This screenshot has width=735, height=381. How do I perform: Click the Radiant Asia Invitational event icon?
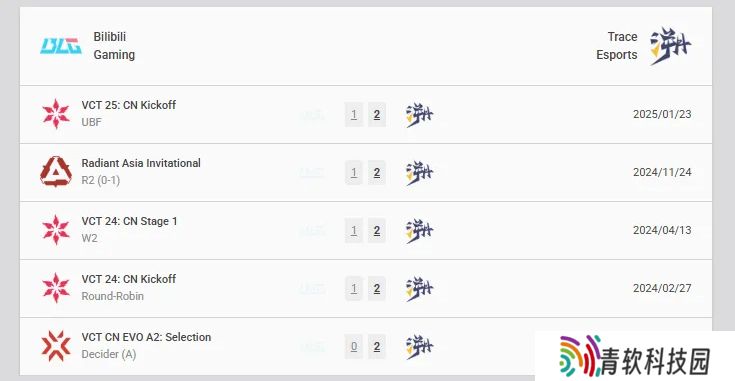[56, 172]
